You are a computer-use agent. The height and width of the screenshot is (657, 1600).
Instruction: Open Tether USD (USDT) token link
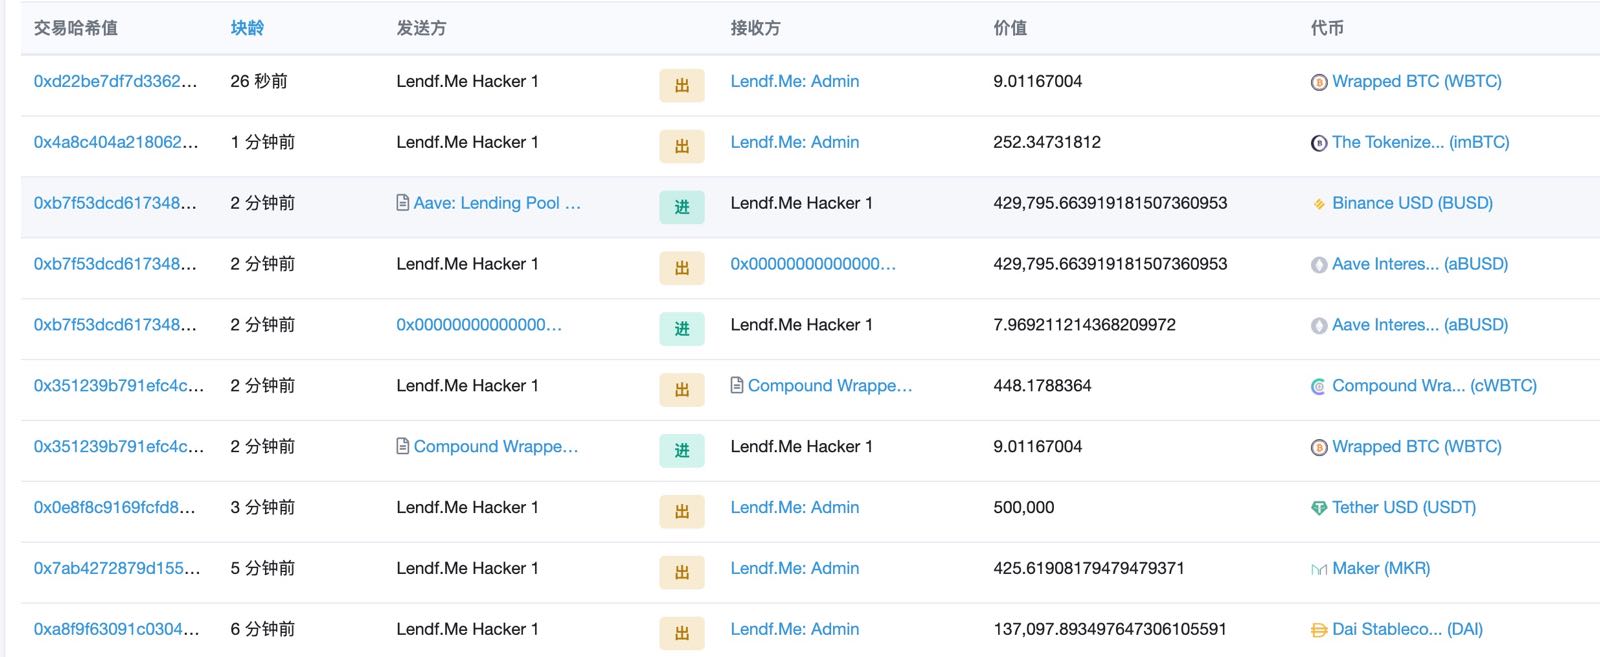(1404, 507)
